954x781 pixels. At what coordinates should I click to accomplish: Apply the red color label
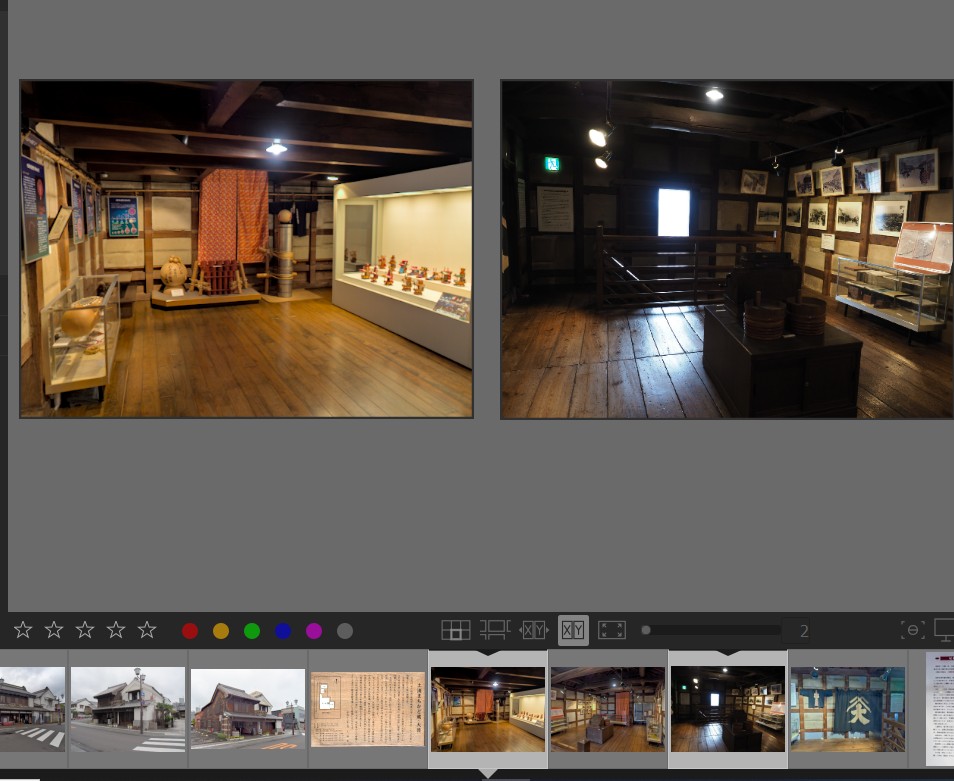190,631
